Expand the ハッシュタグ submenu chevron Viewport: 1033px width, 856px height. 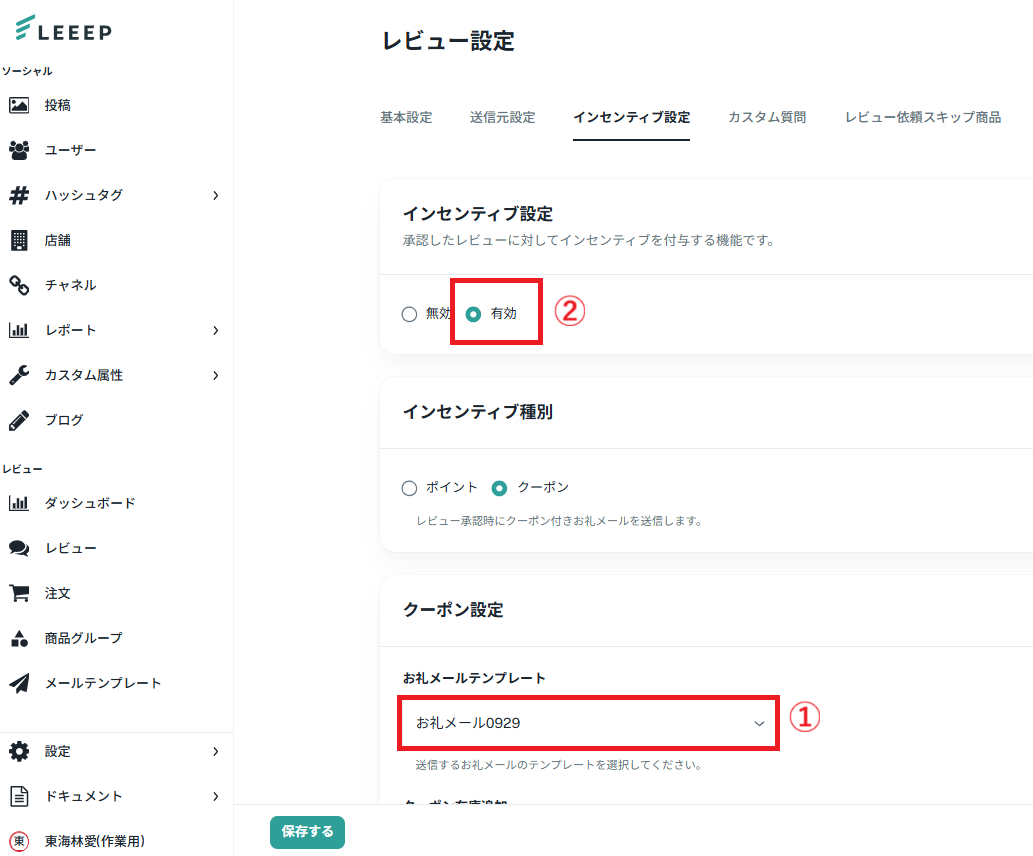[215, 195]
